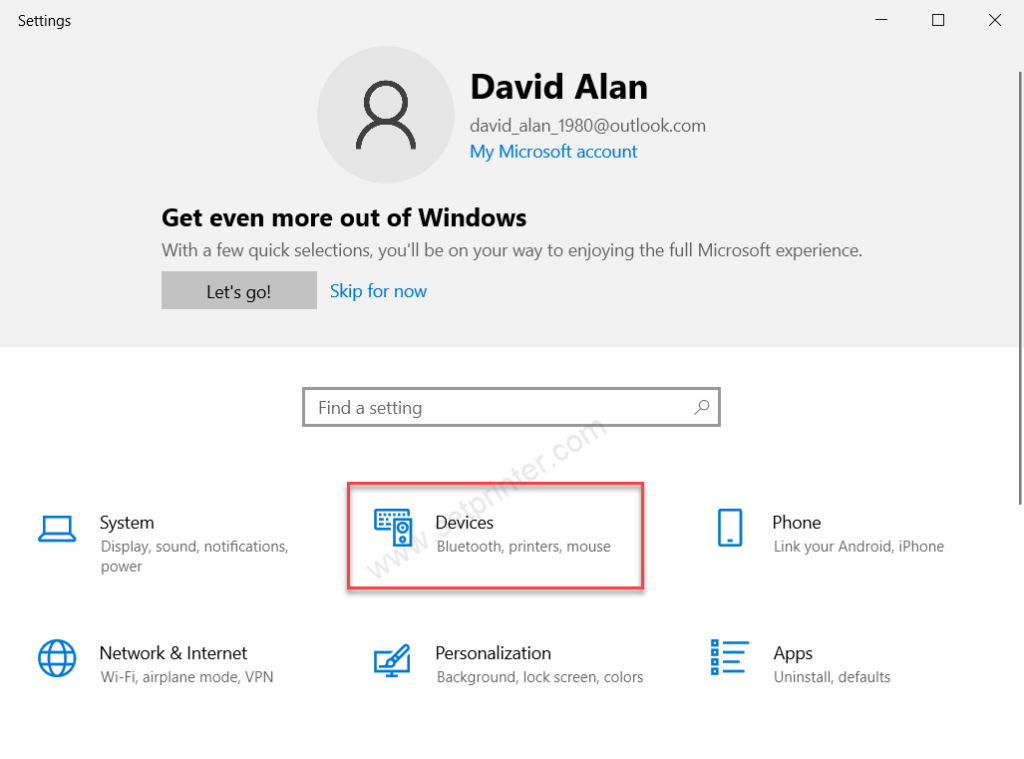Click the Devices keyboard and speaker icon
The width and height of the screenshot is (1024, 759).
(393, 527)
